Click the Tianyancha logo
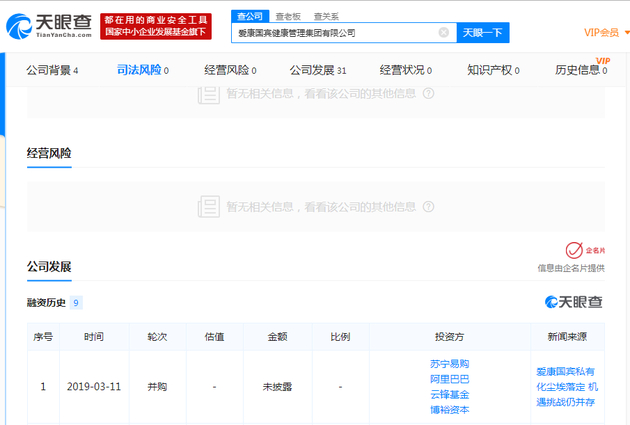The image size is (630, 425). [49, 24]
